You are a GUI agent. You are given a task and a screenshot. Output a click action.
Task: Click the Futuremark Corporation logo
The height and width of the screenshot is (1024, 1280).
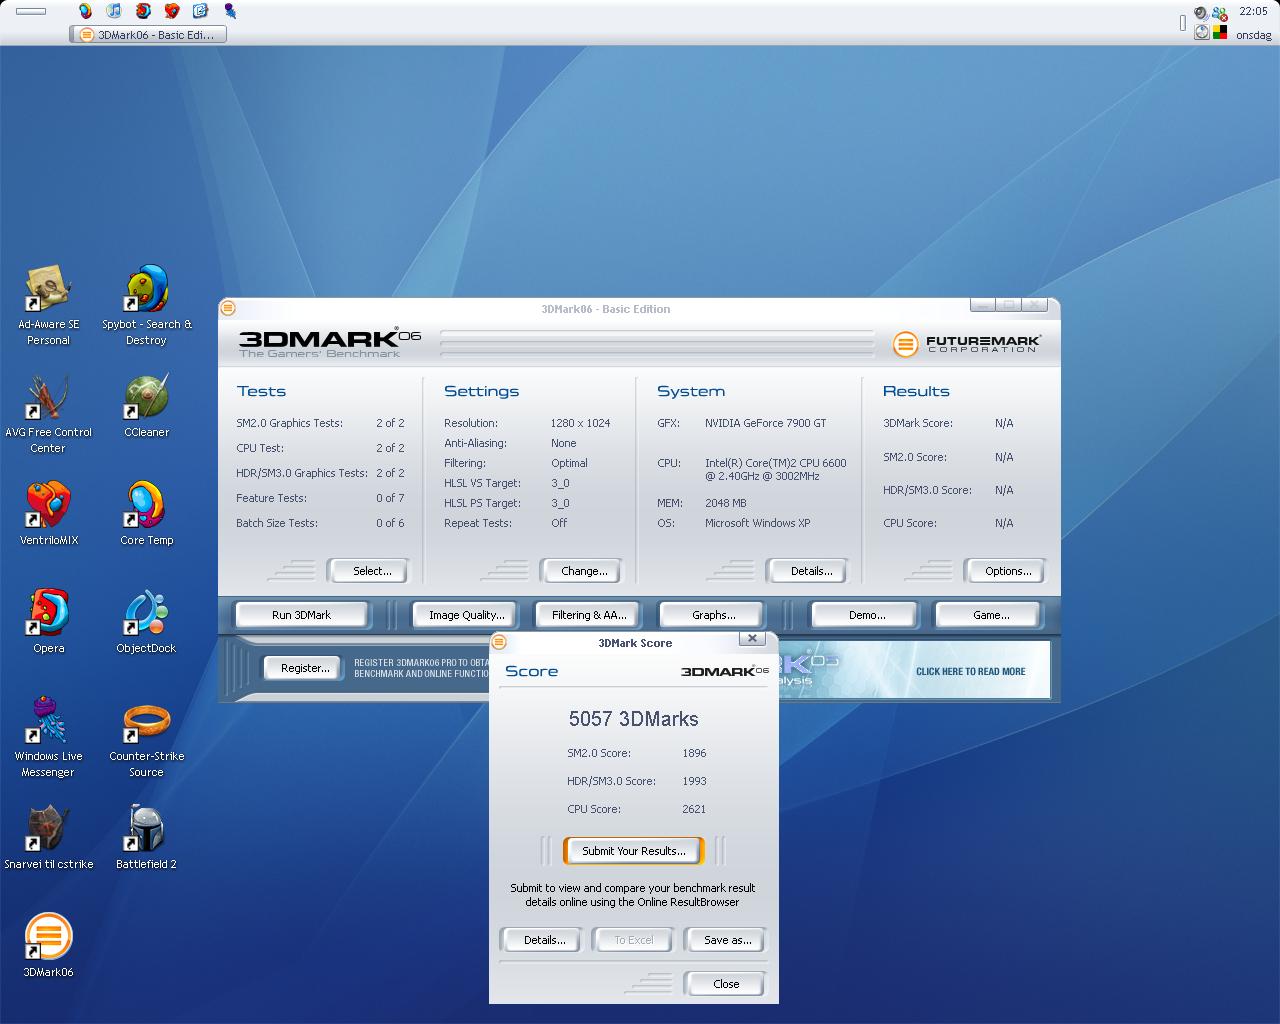click(966, 344)
